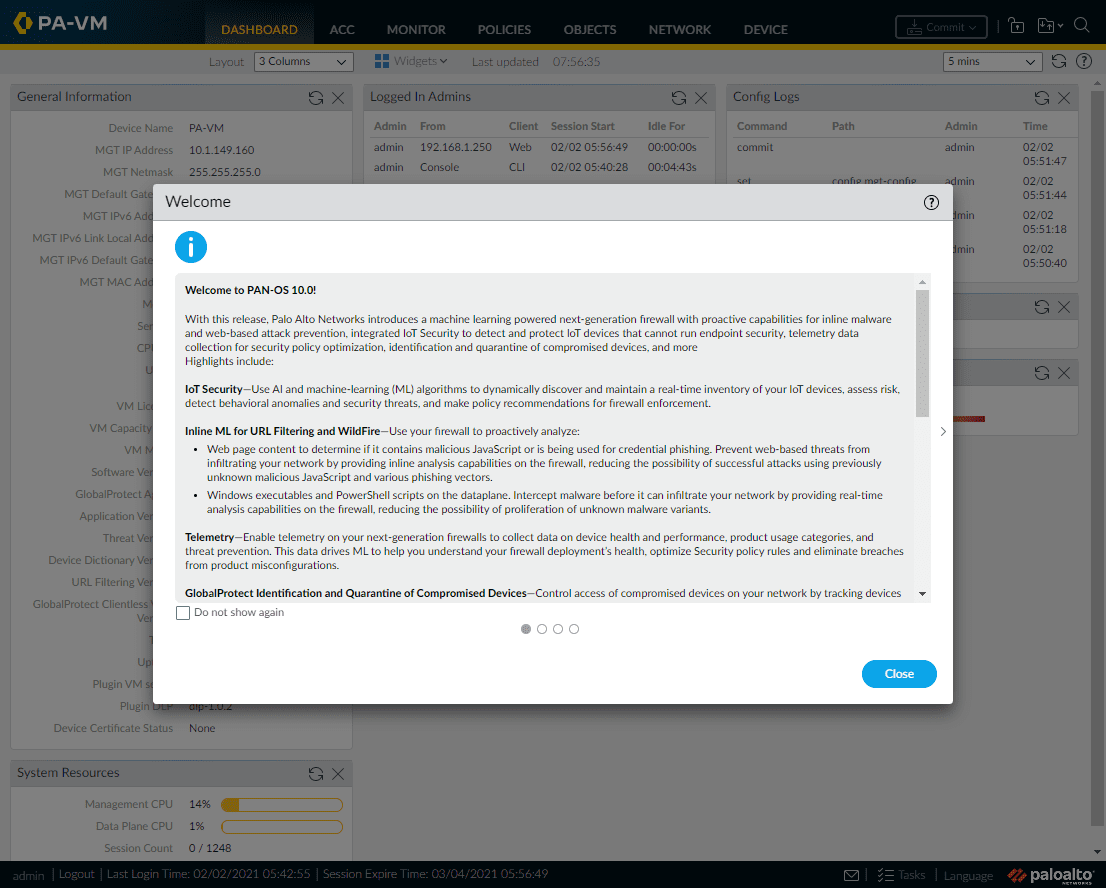The width and height of the screenshot is (1106, 888).
Task: Select the first page dot in Welcome dialog
Action: click(525, 629)
